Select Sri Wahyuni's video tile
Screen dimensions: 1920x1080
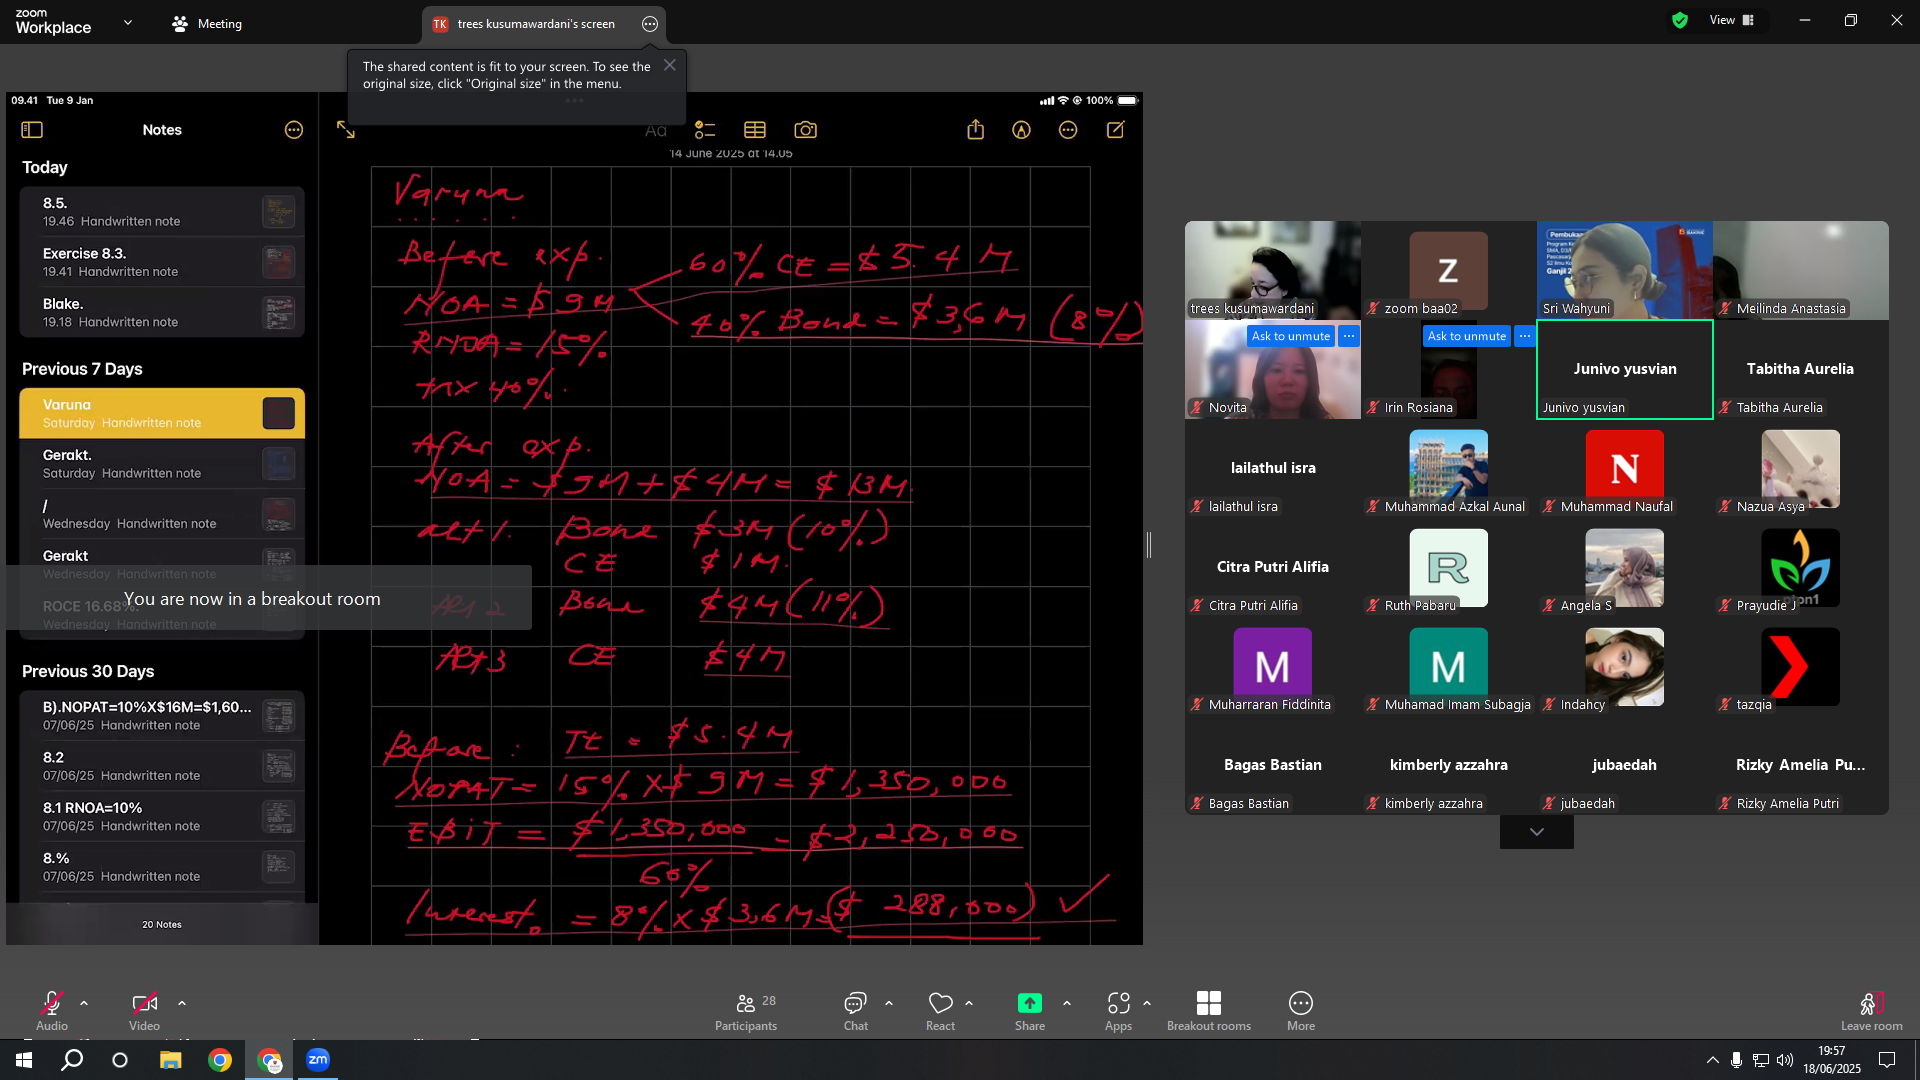[1625, 270]
